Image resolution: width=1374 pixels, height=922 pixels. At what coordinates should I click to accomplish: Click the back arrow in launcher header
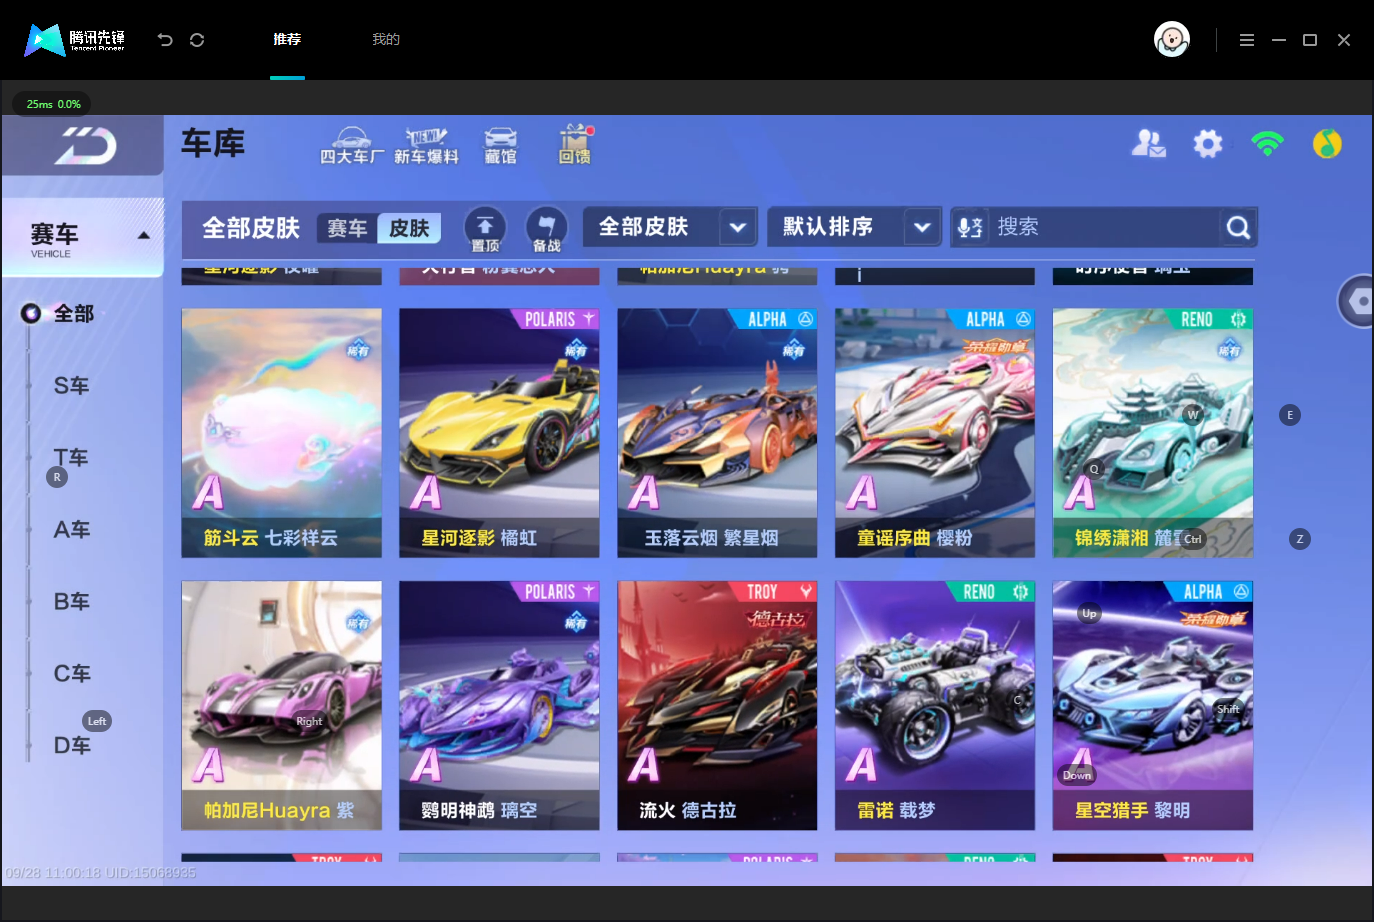[165, 40]
